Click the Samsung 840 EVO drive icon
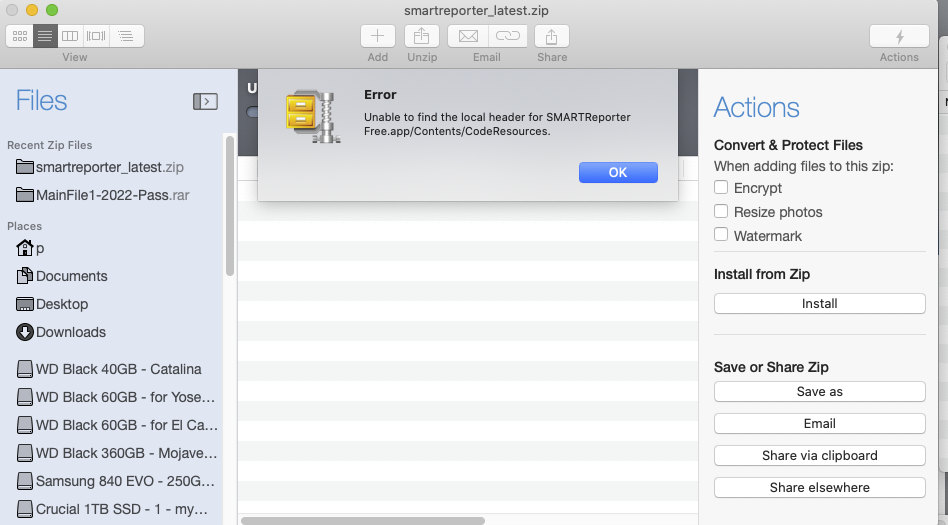 click(25, 481)
